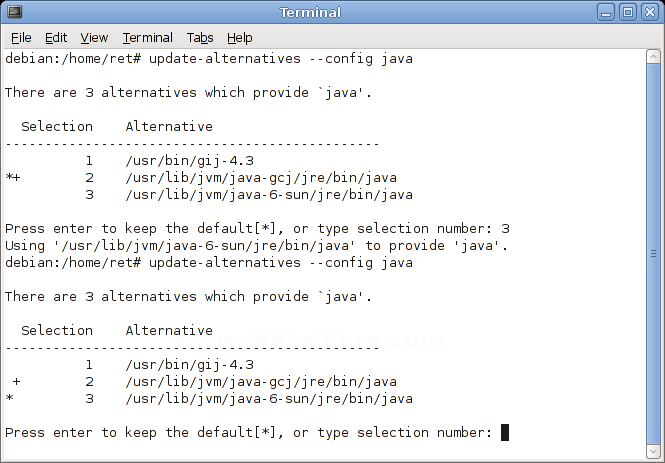Click the Terminal title text in title bar

310,12
